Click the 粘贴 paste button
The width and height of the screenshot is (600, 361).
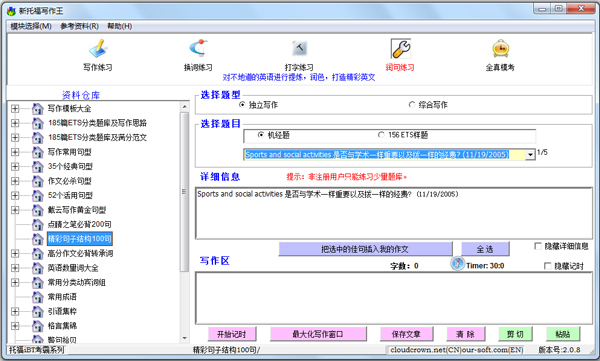pos(563,334)
